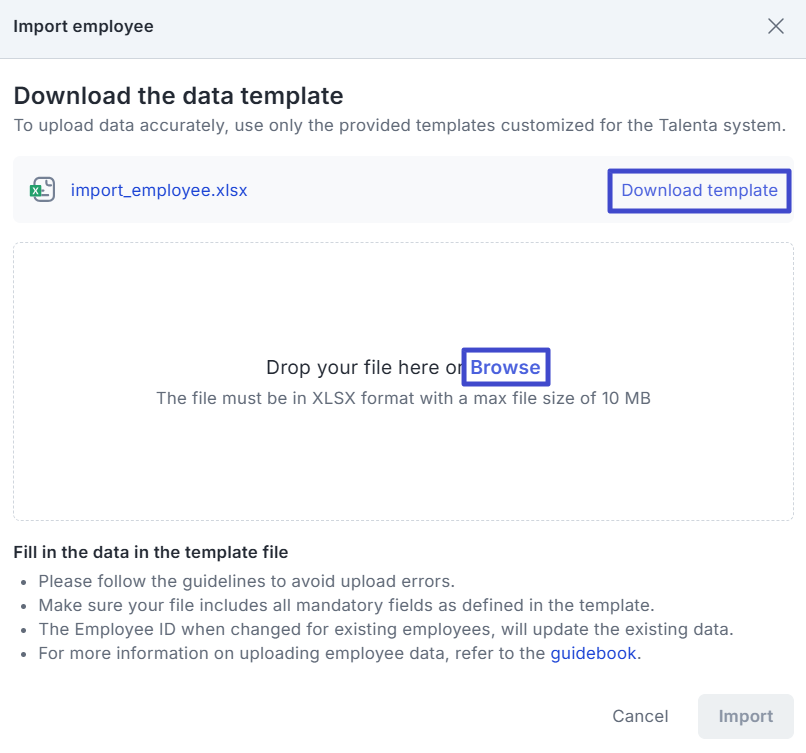The width and height of the screenshot is (806, 753).
Task: Click the 'Please follow the guidelines' bullet
Action: pyautogui.click(x=246, y=580)
